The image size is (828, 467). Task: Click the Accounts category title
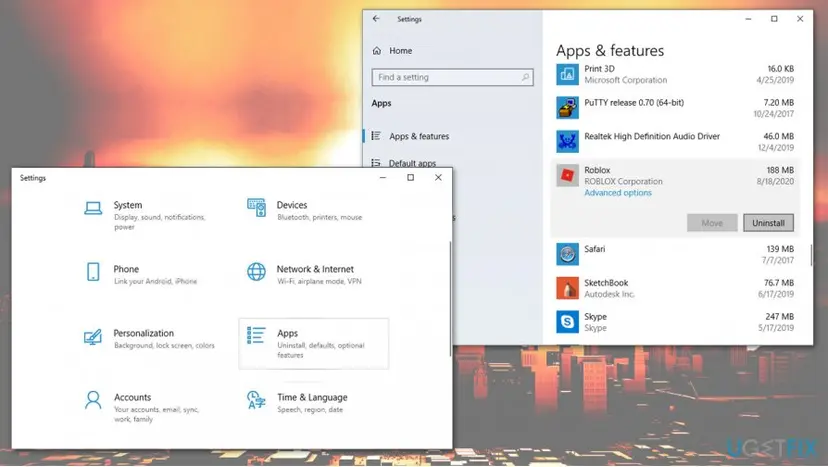tap(133, 397)
